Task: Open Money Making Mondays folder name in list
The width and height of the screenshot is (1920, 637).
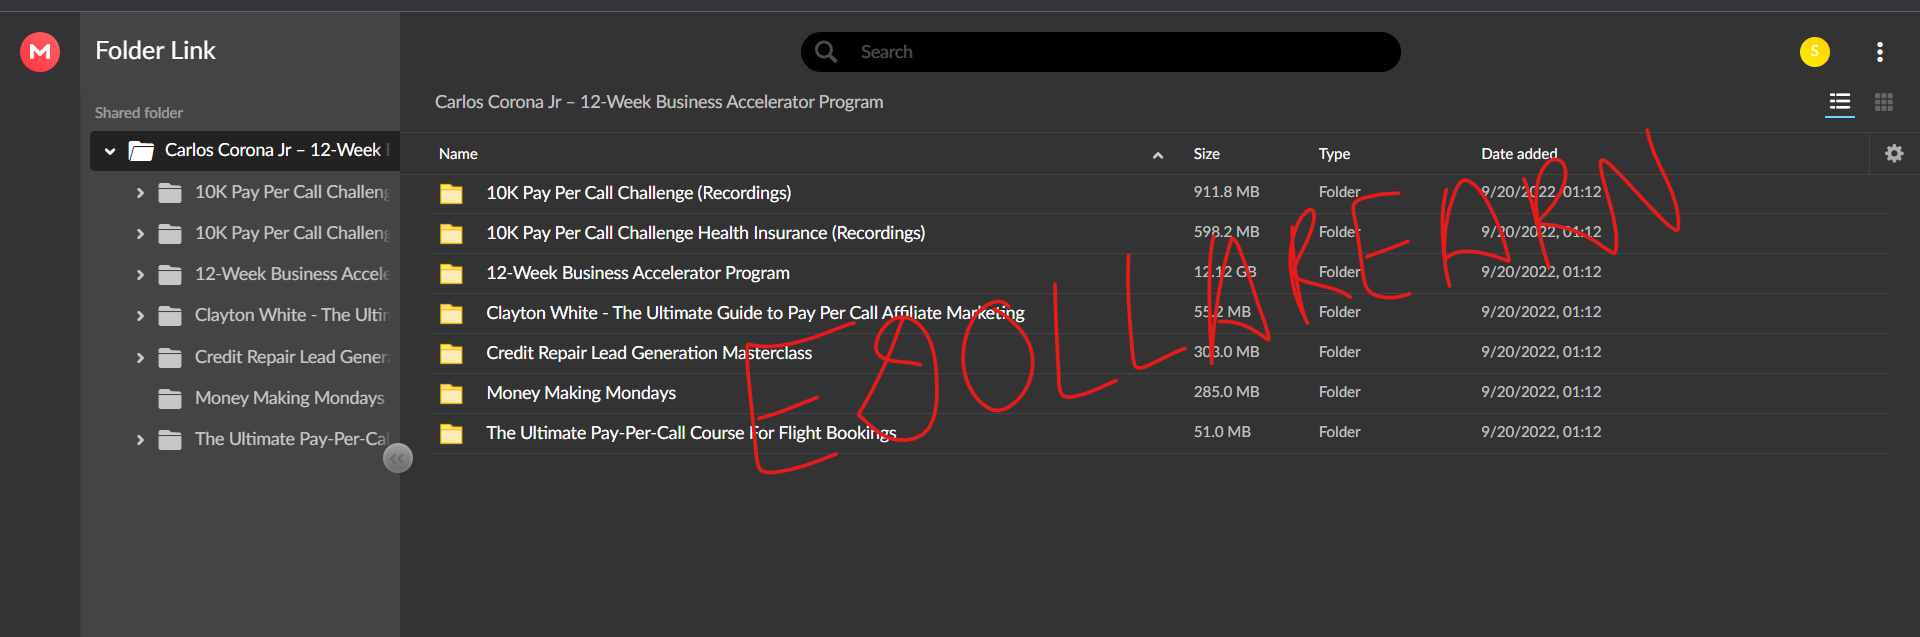Action: [x=581, y=393]
